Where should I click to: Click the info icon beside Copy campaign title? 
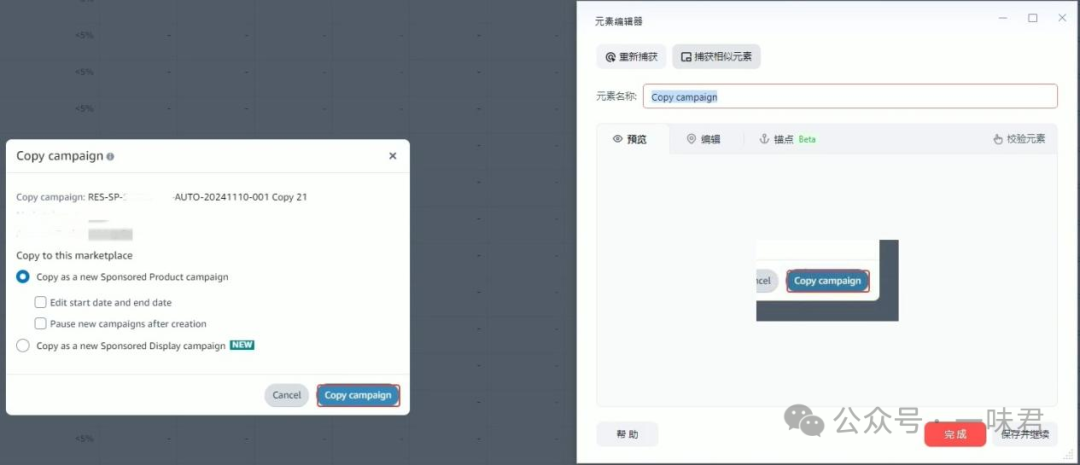tap(110, 156)
